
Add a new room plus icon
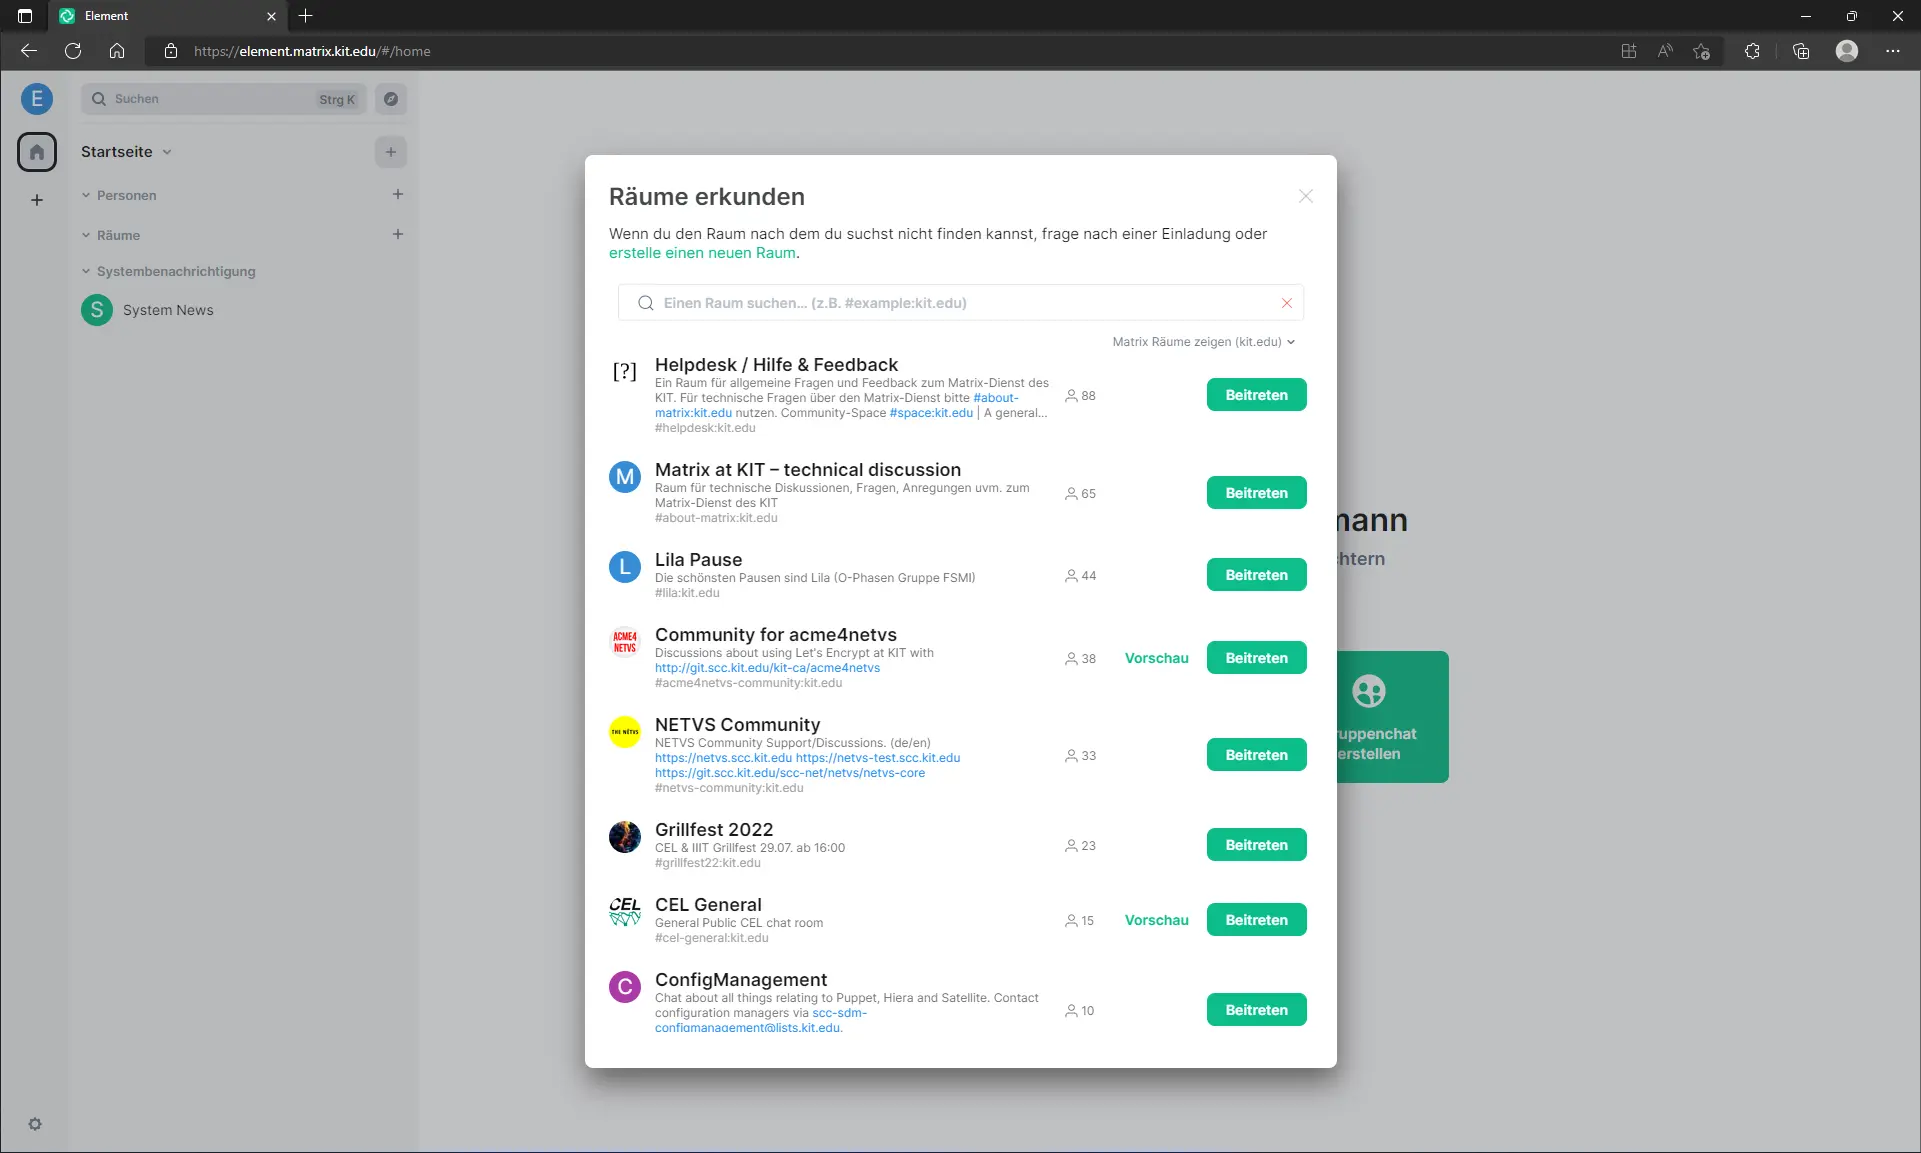(x=398, y=234)
